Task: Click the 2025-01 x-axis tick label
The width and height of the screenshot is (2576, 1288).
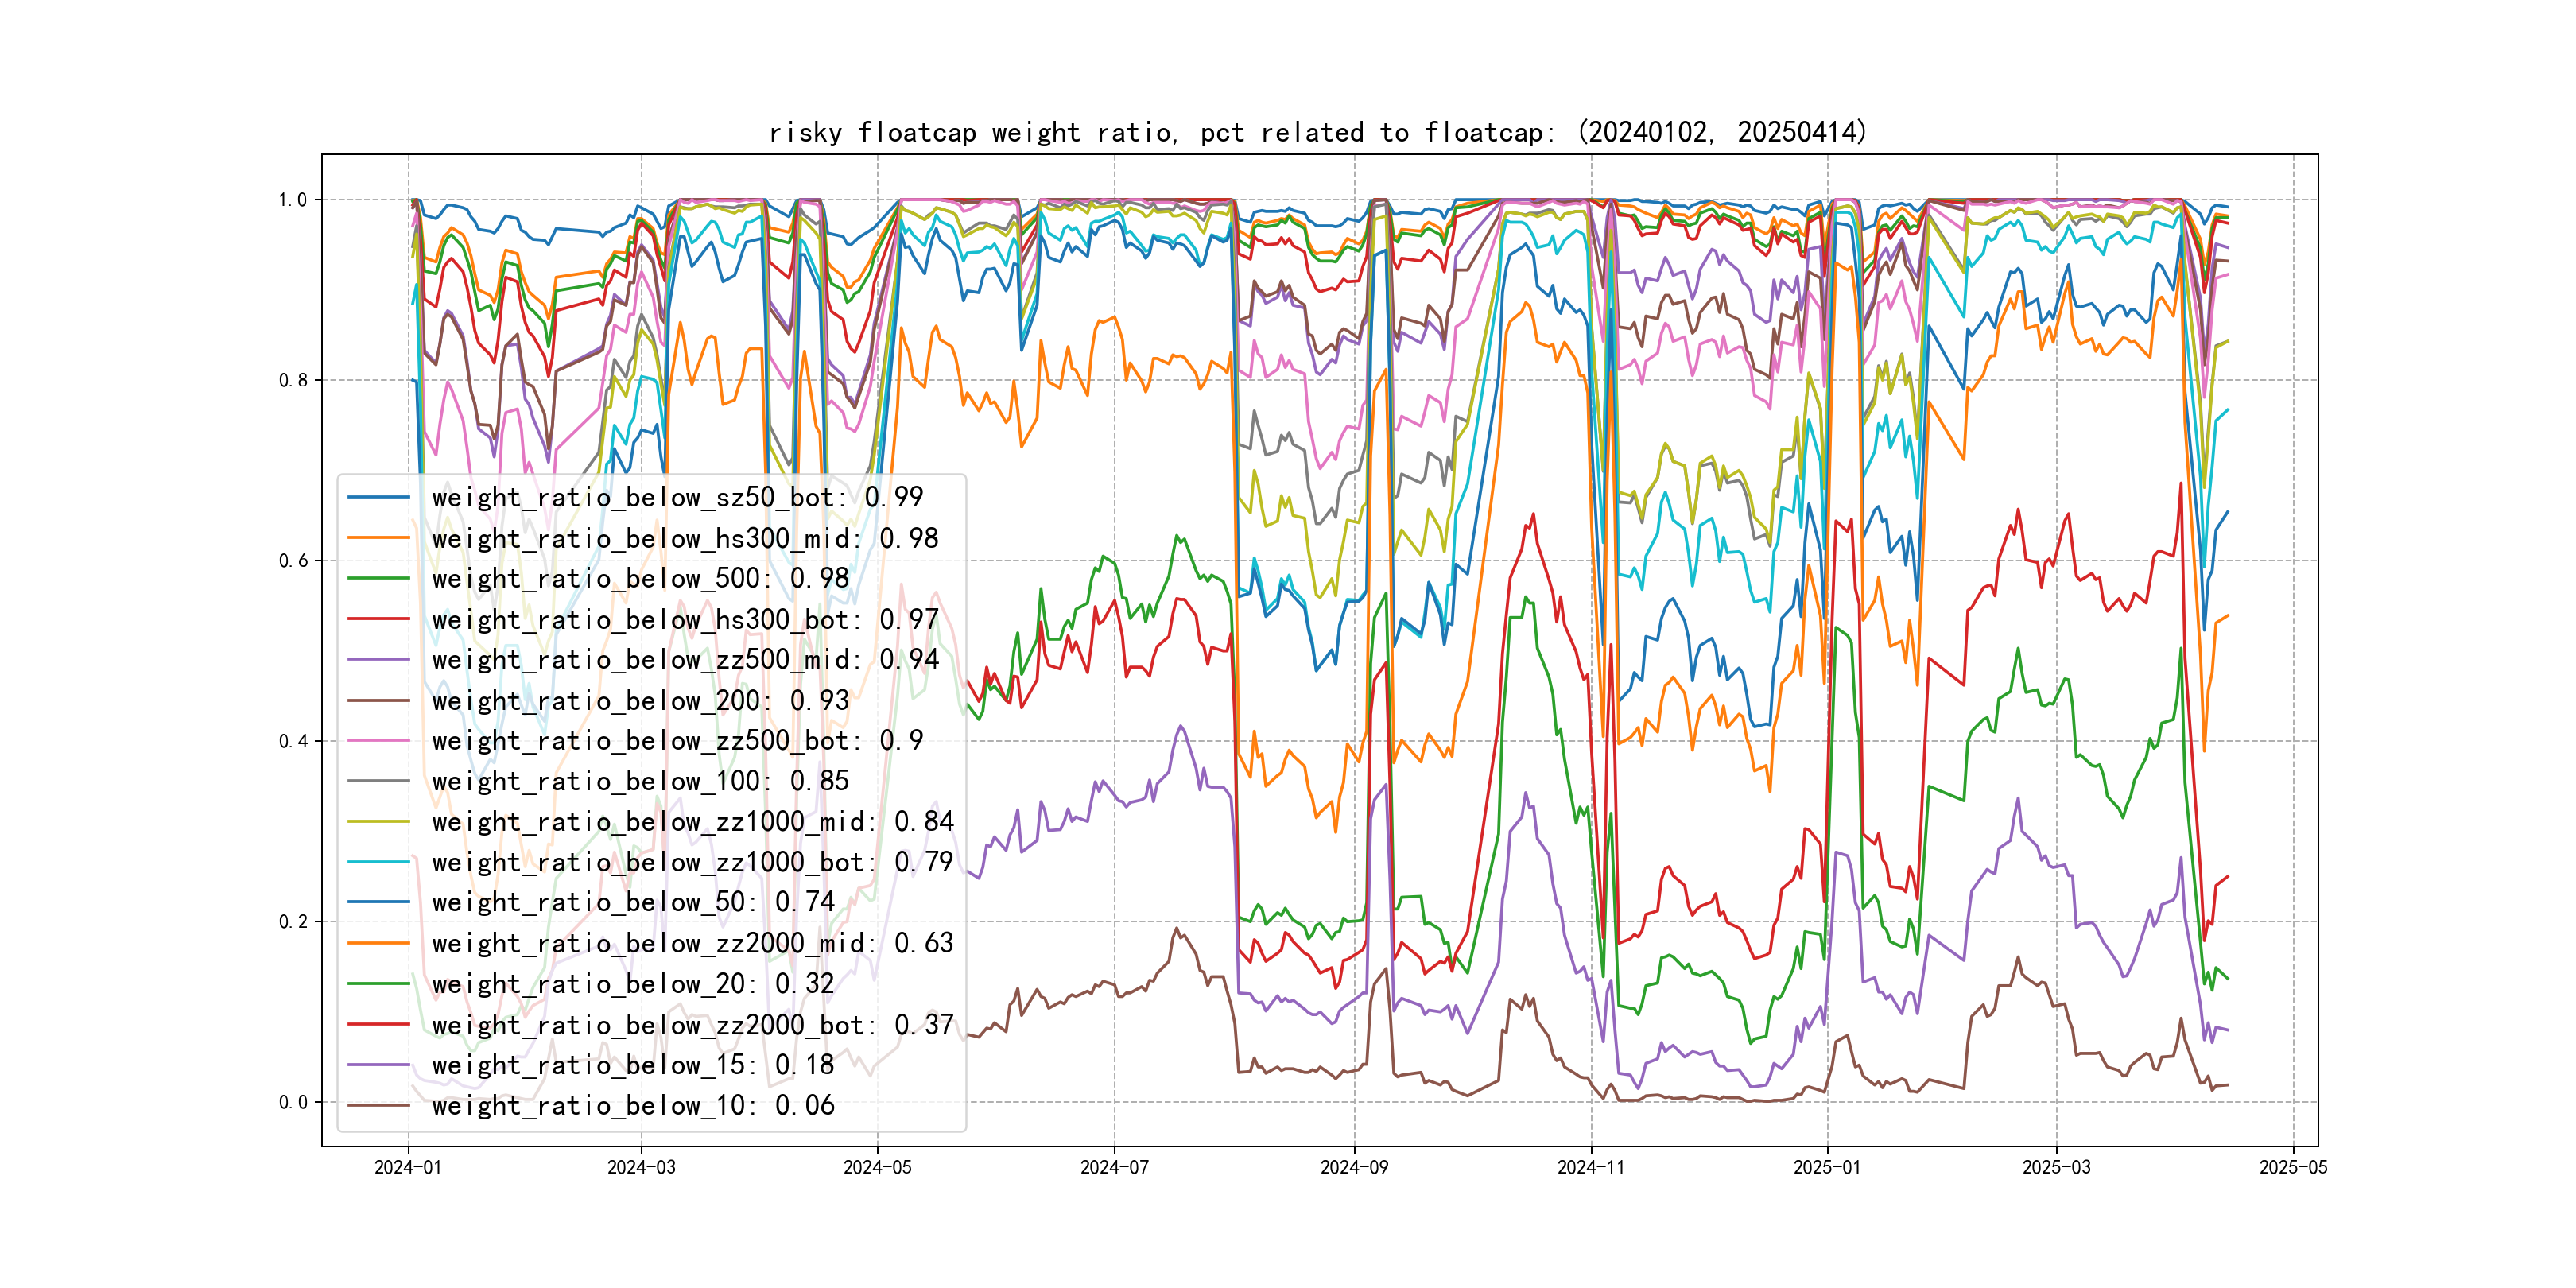Action: [x=1827, y=1167]
